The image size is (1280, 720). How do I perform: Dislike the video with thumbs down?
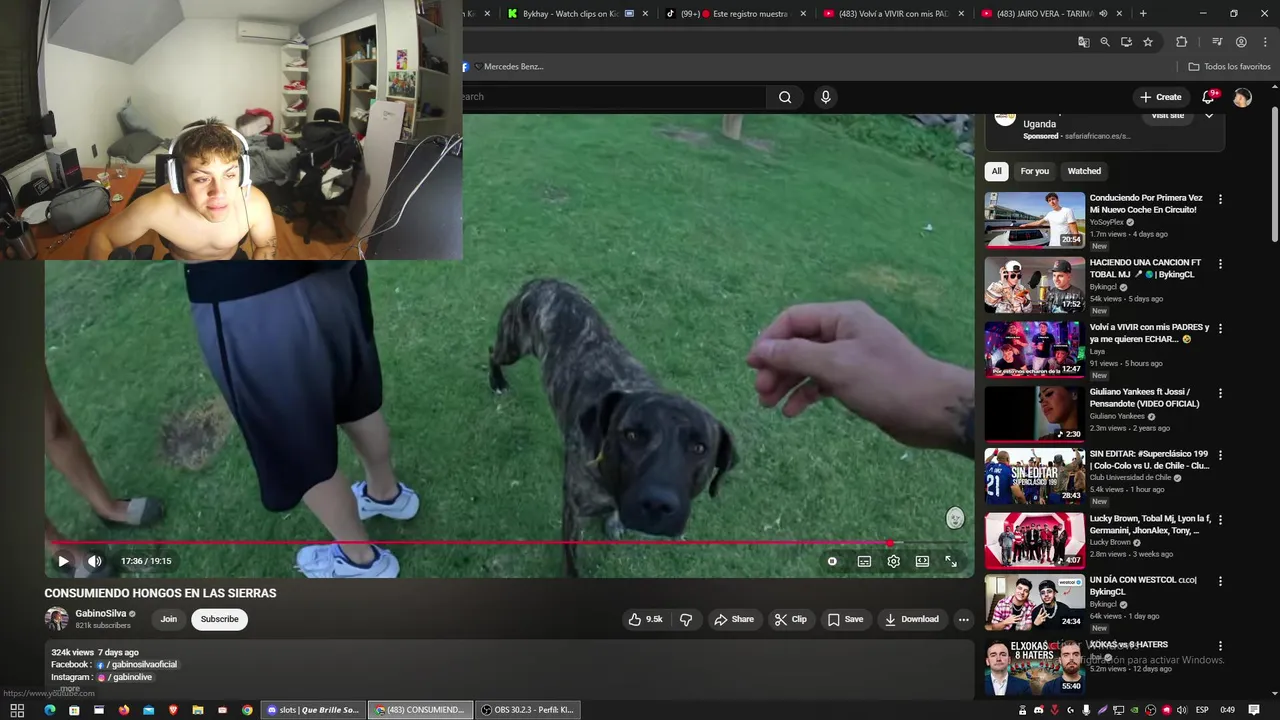[x=686, y=619]
